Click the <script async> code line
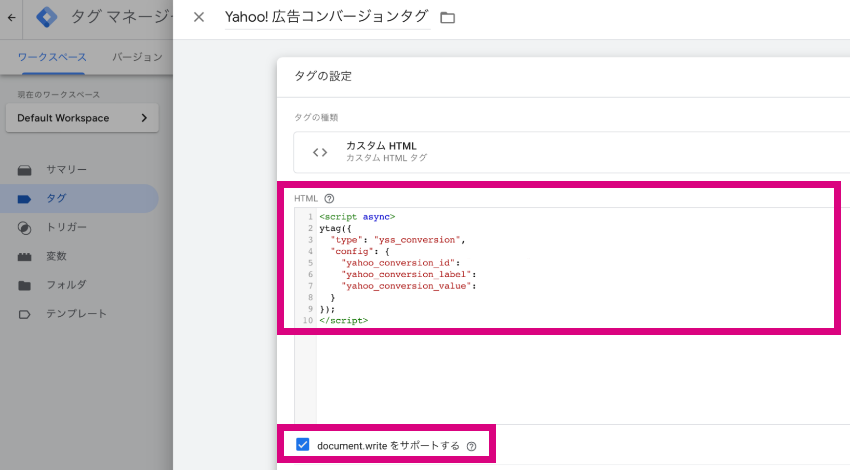850x470 pixels. point(357,217)
